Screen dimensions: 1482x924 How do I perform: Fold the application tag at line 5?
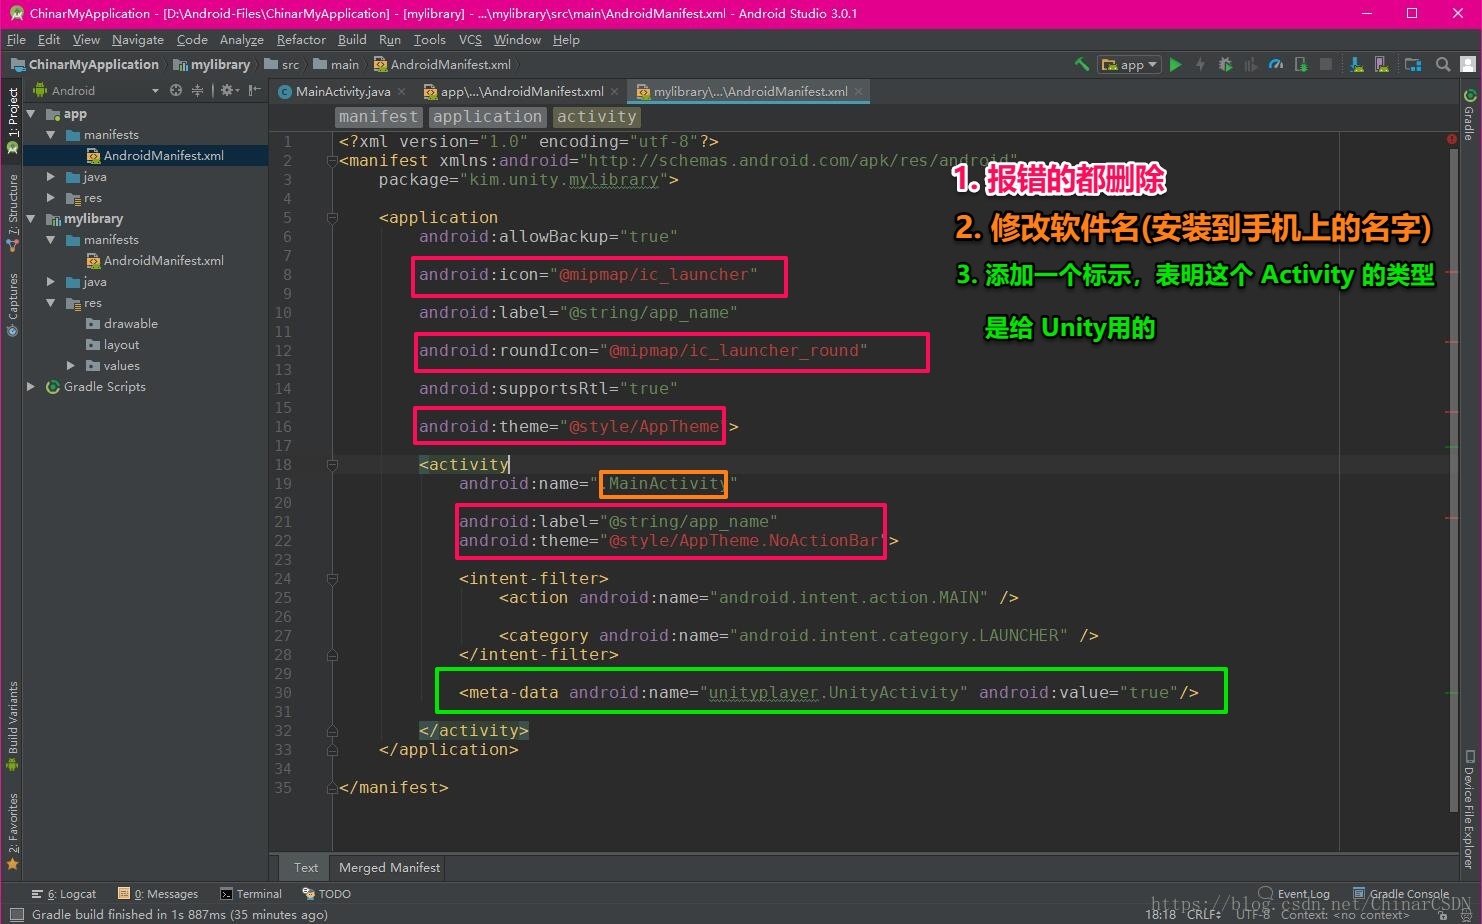[332, 217]
